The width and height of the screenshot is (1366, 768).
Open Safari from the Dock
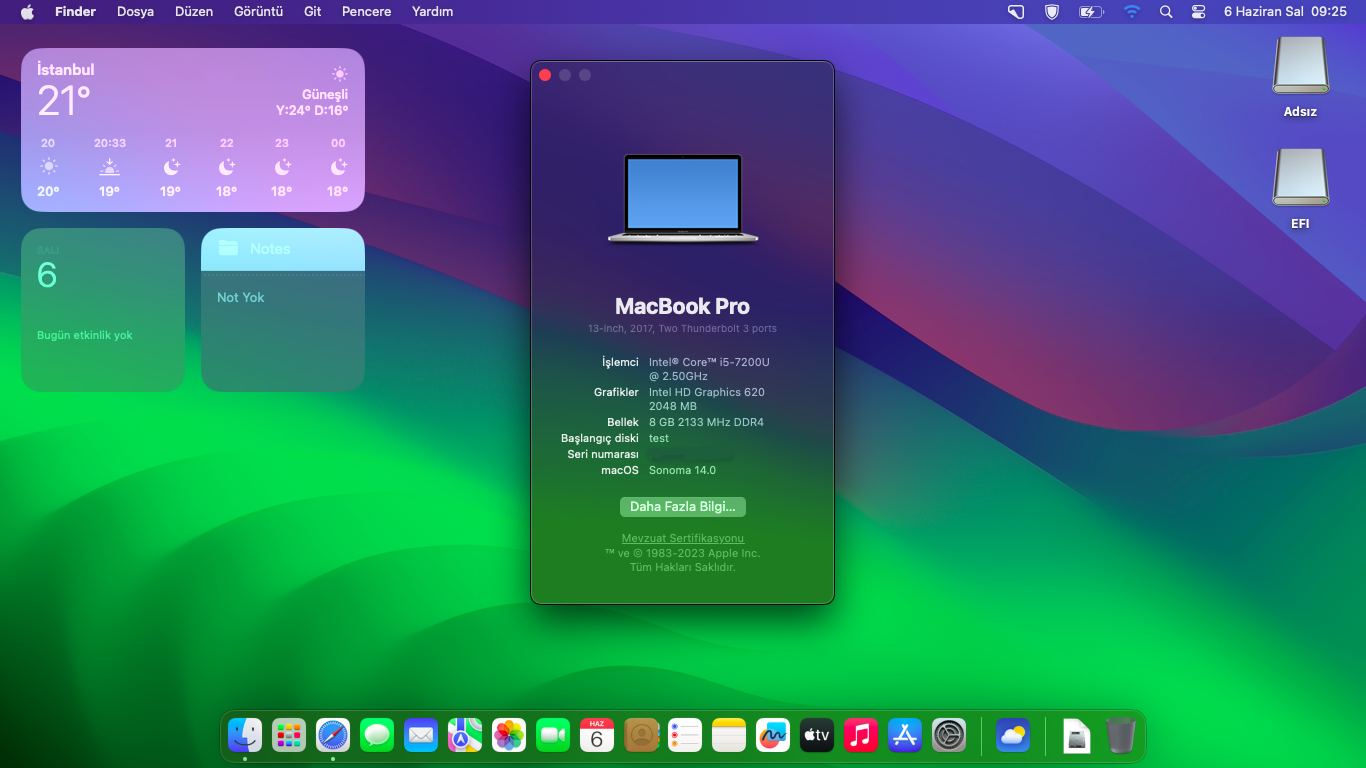[x=333, y=736]
